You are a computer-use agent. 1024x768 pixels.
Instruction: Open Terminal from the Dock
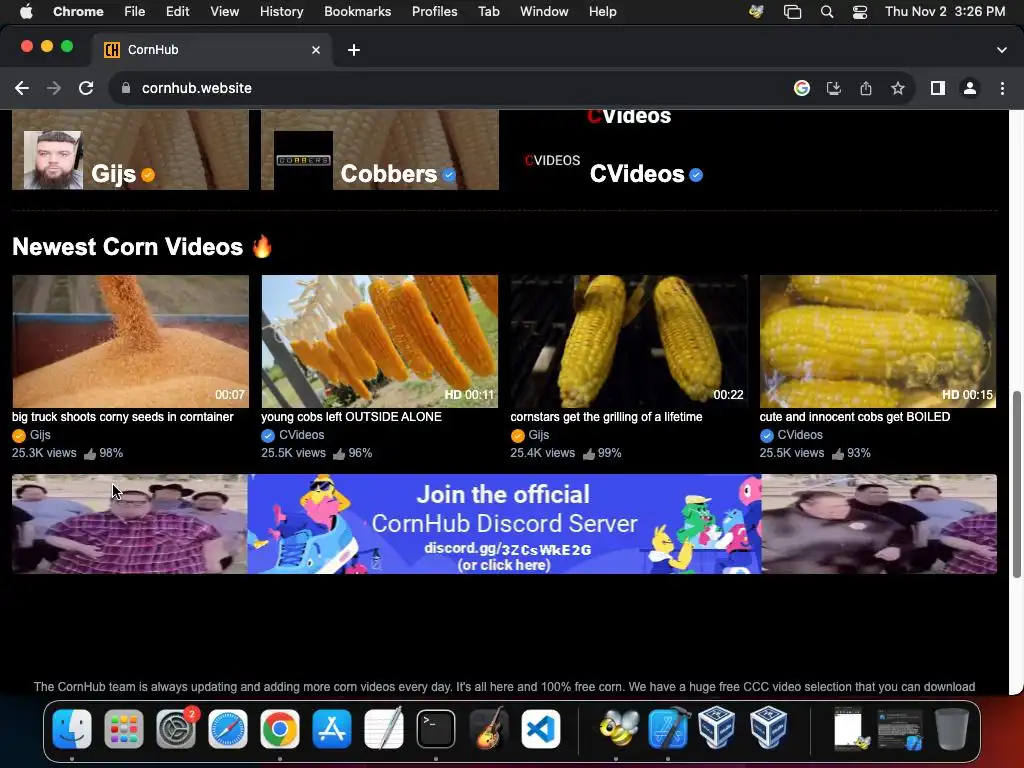click(x=436, y=729)
